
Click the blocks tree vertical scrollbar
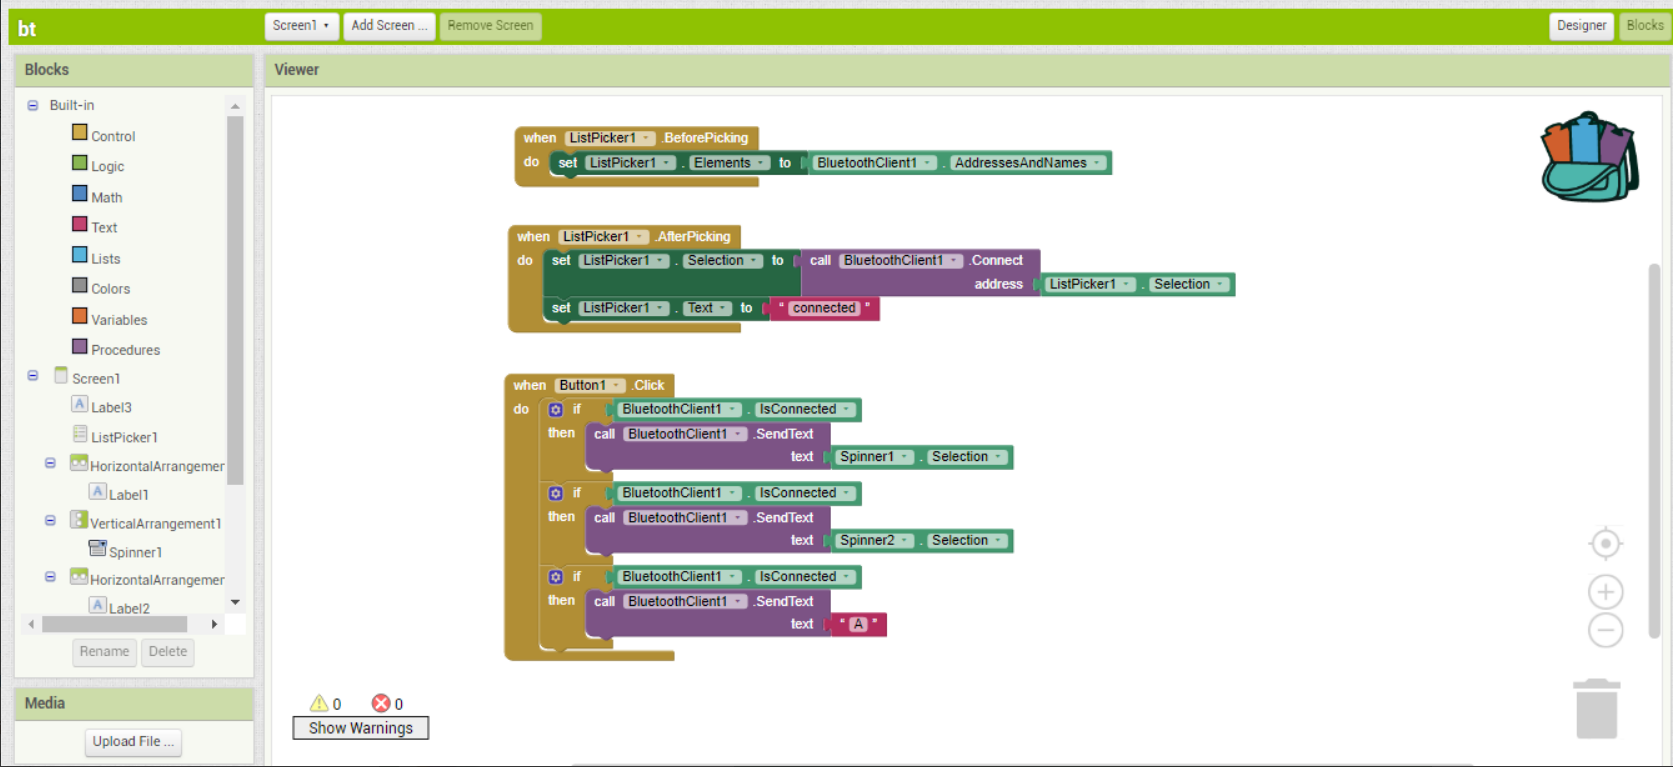[x=236, y=300]
